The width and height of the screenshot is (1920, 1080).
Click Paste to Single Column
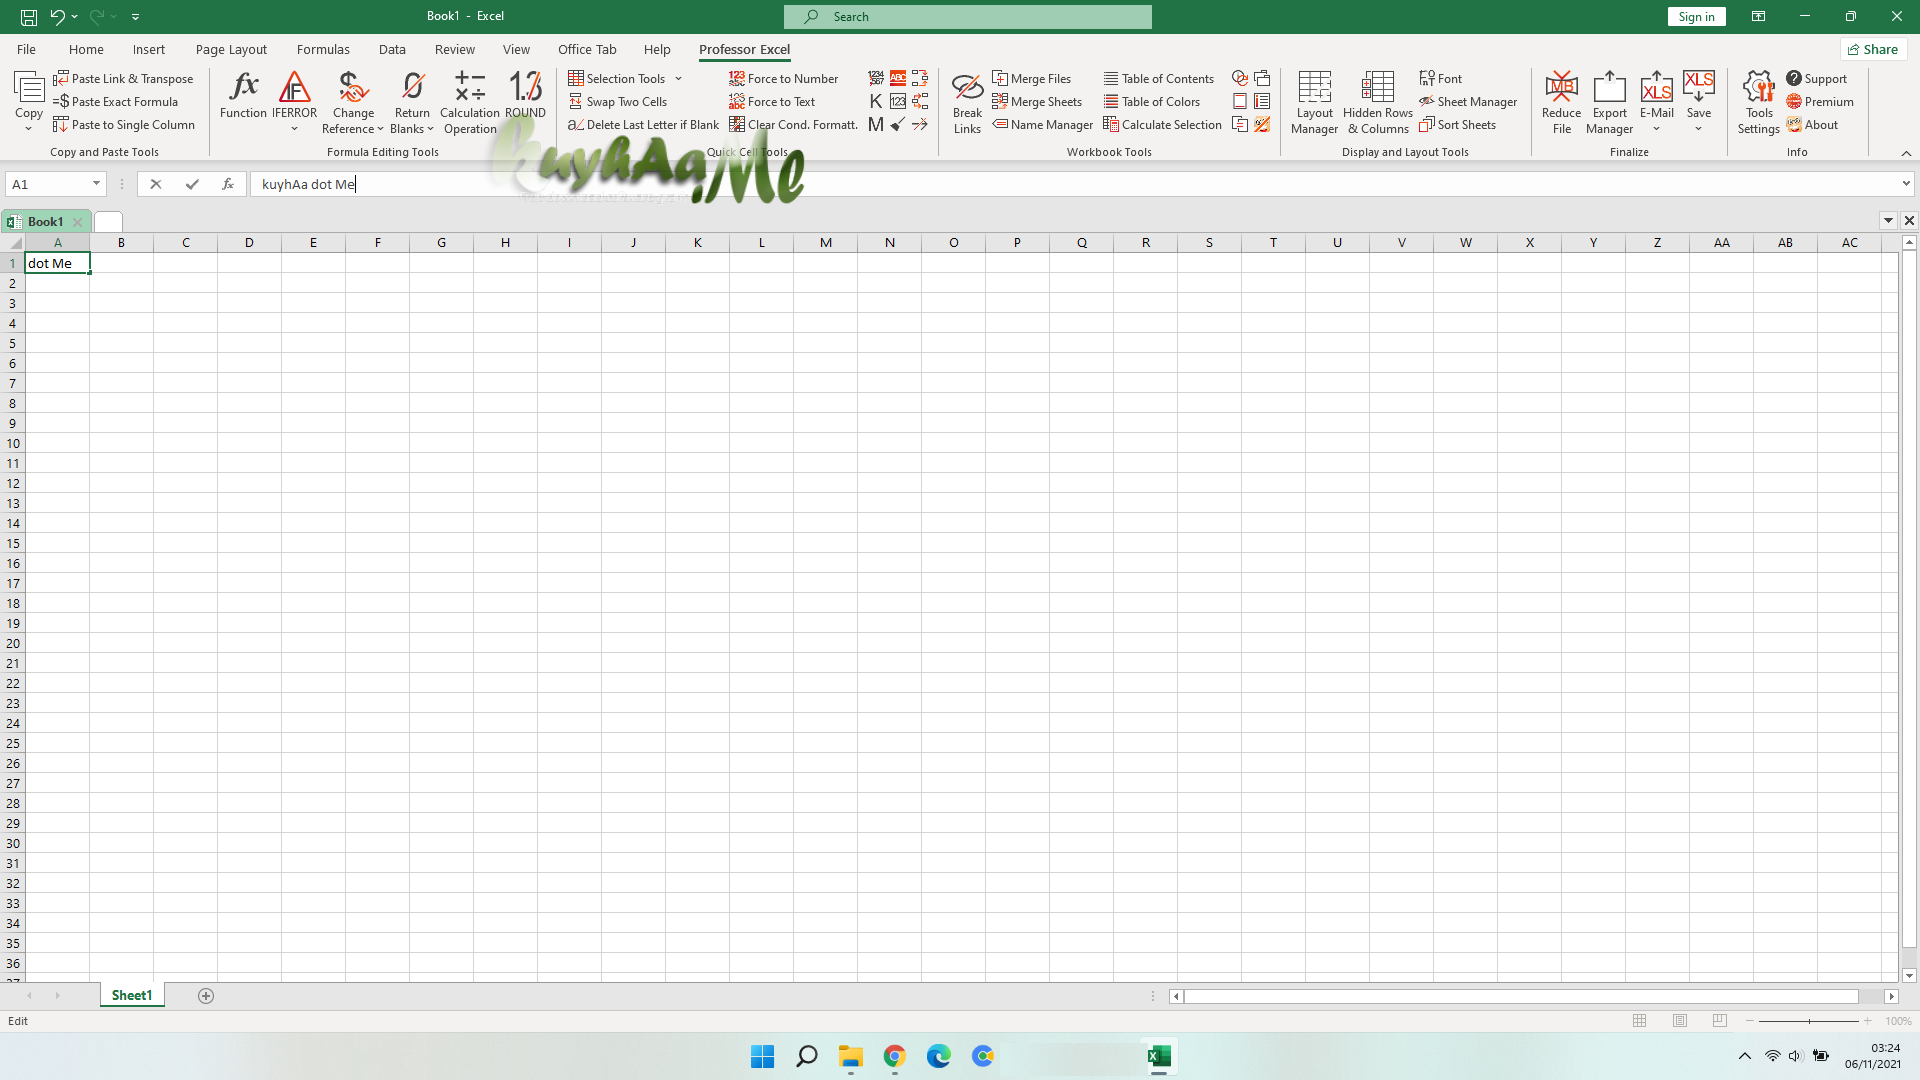[124, 125]
